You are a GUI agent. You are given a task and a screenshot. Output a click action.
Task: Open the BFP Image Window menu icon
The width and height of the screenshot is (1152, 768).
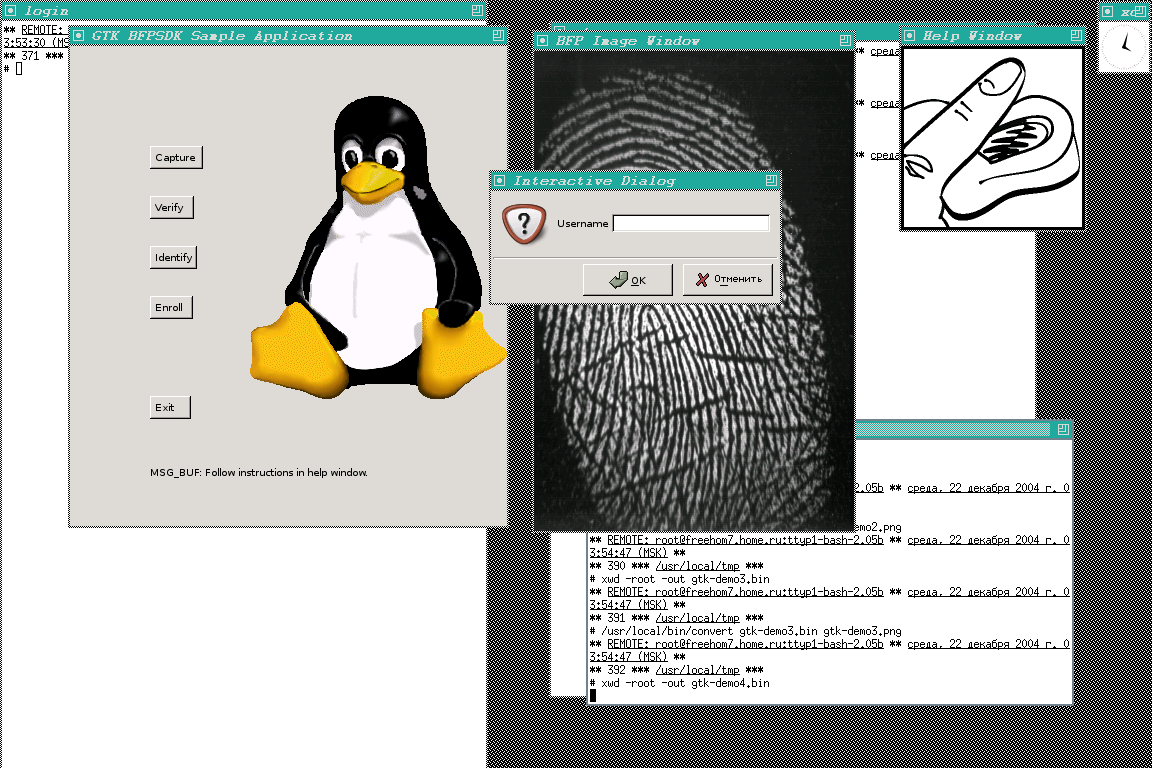pyautogui.click(x=543, y=41)
